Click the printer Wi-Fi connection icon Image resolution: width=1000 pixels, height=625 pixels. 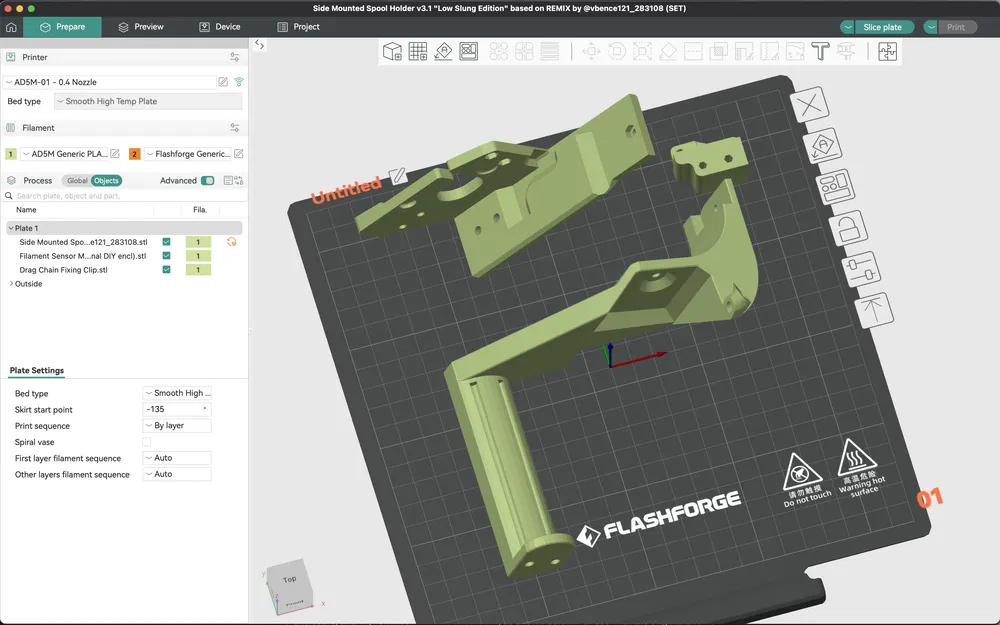tap(239, 82)
